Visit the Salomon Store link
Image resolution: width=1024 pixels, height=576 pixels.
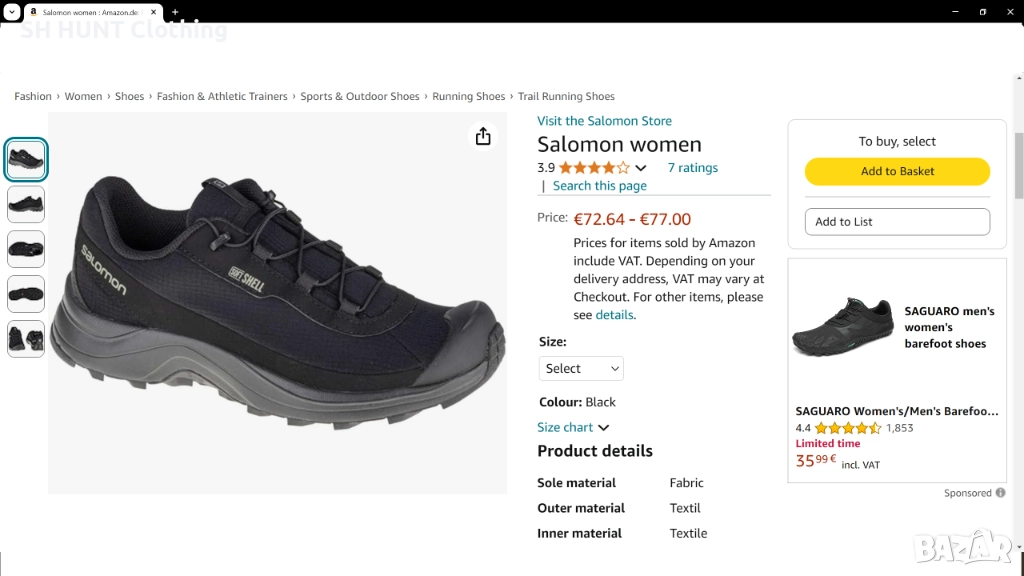(x=604, y=121)
